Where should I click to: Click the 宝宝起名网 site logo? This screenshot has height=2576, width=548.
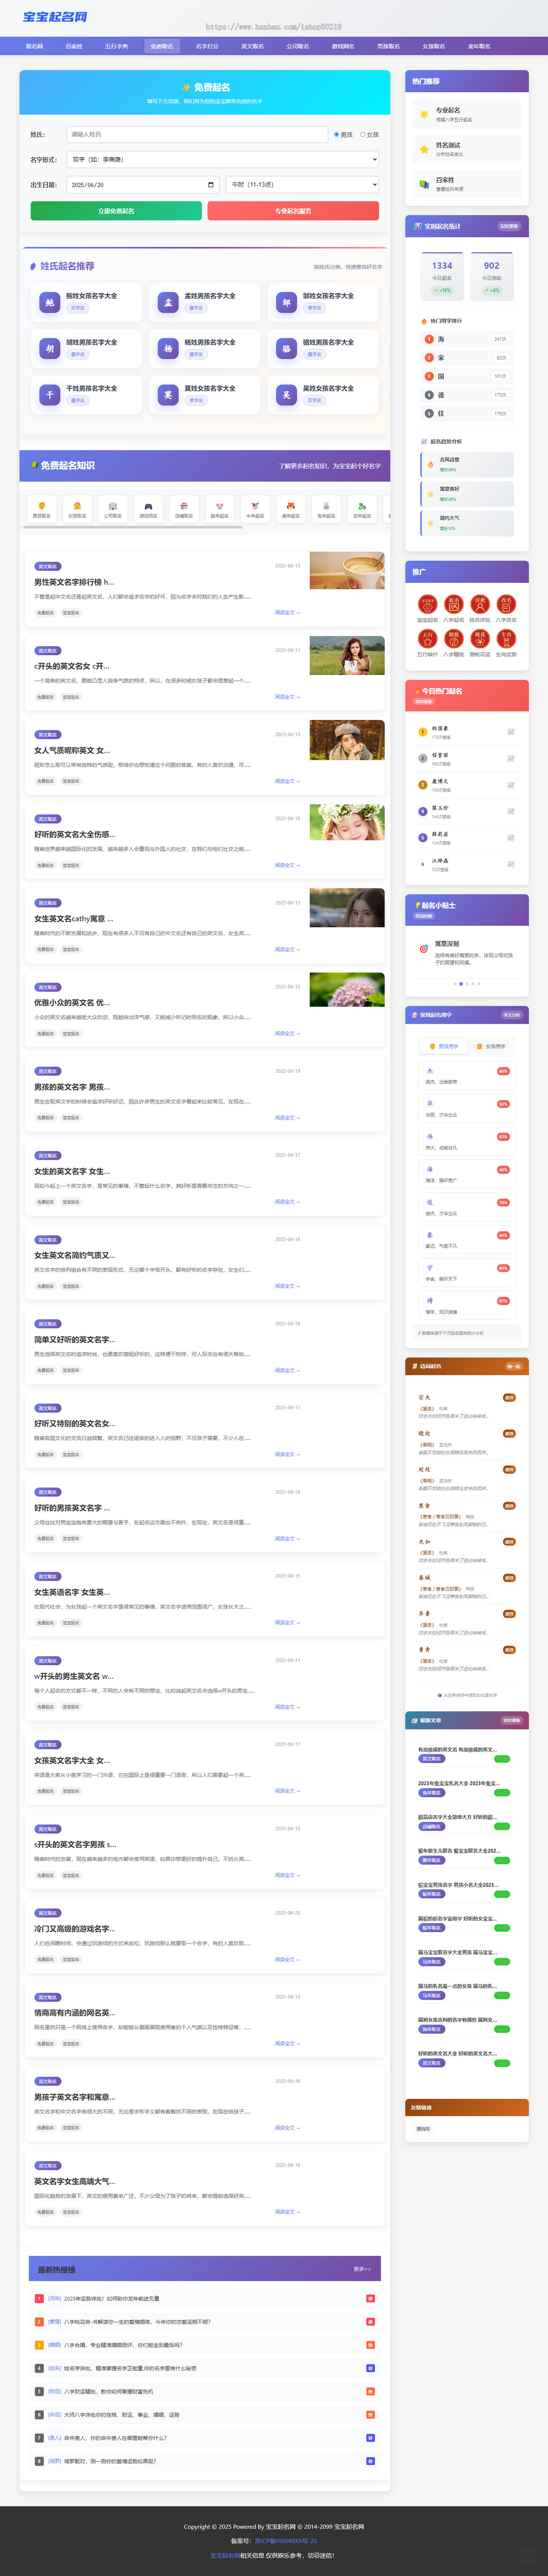[55, 17]
